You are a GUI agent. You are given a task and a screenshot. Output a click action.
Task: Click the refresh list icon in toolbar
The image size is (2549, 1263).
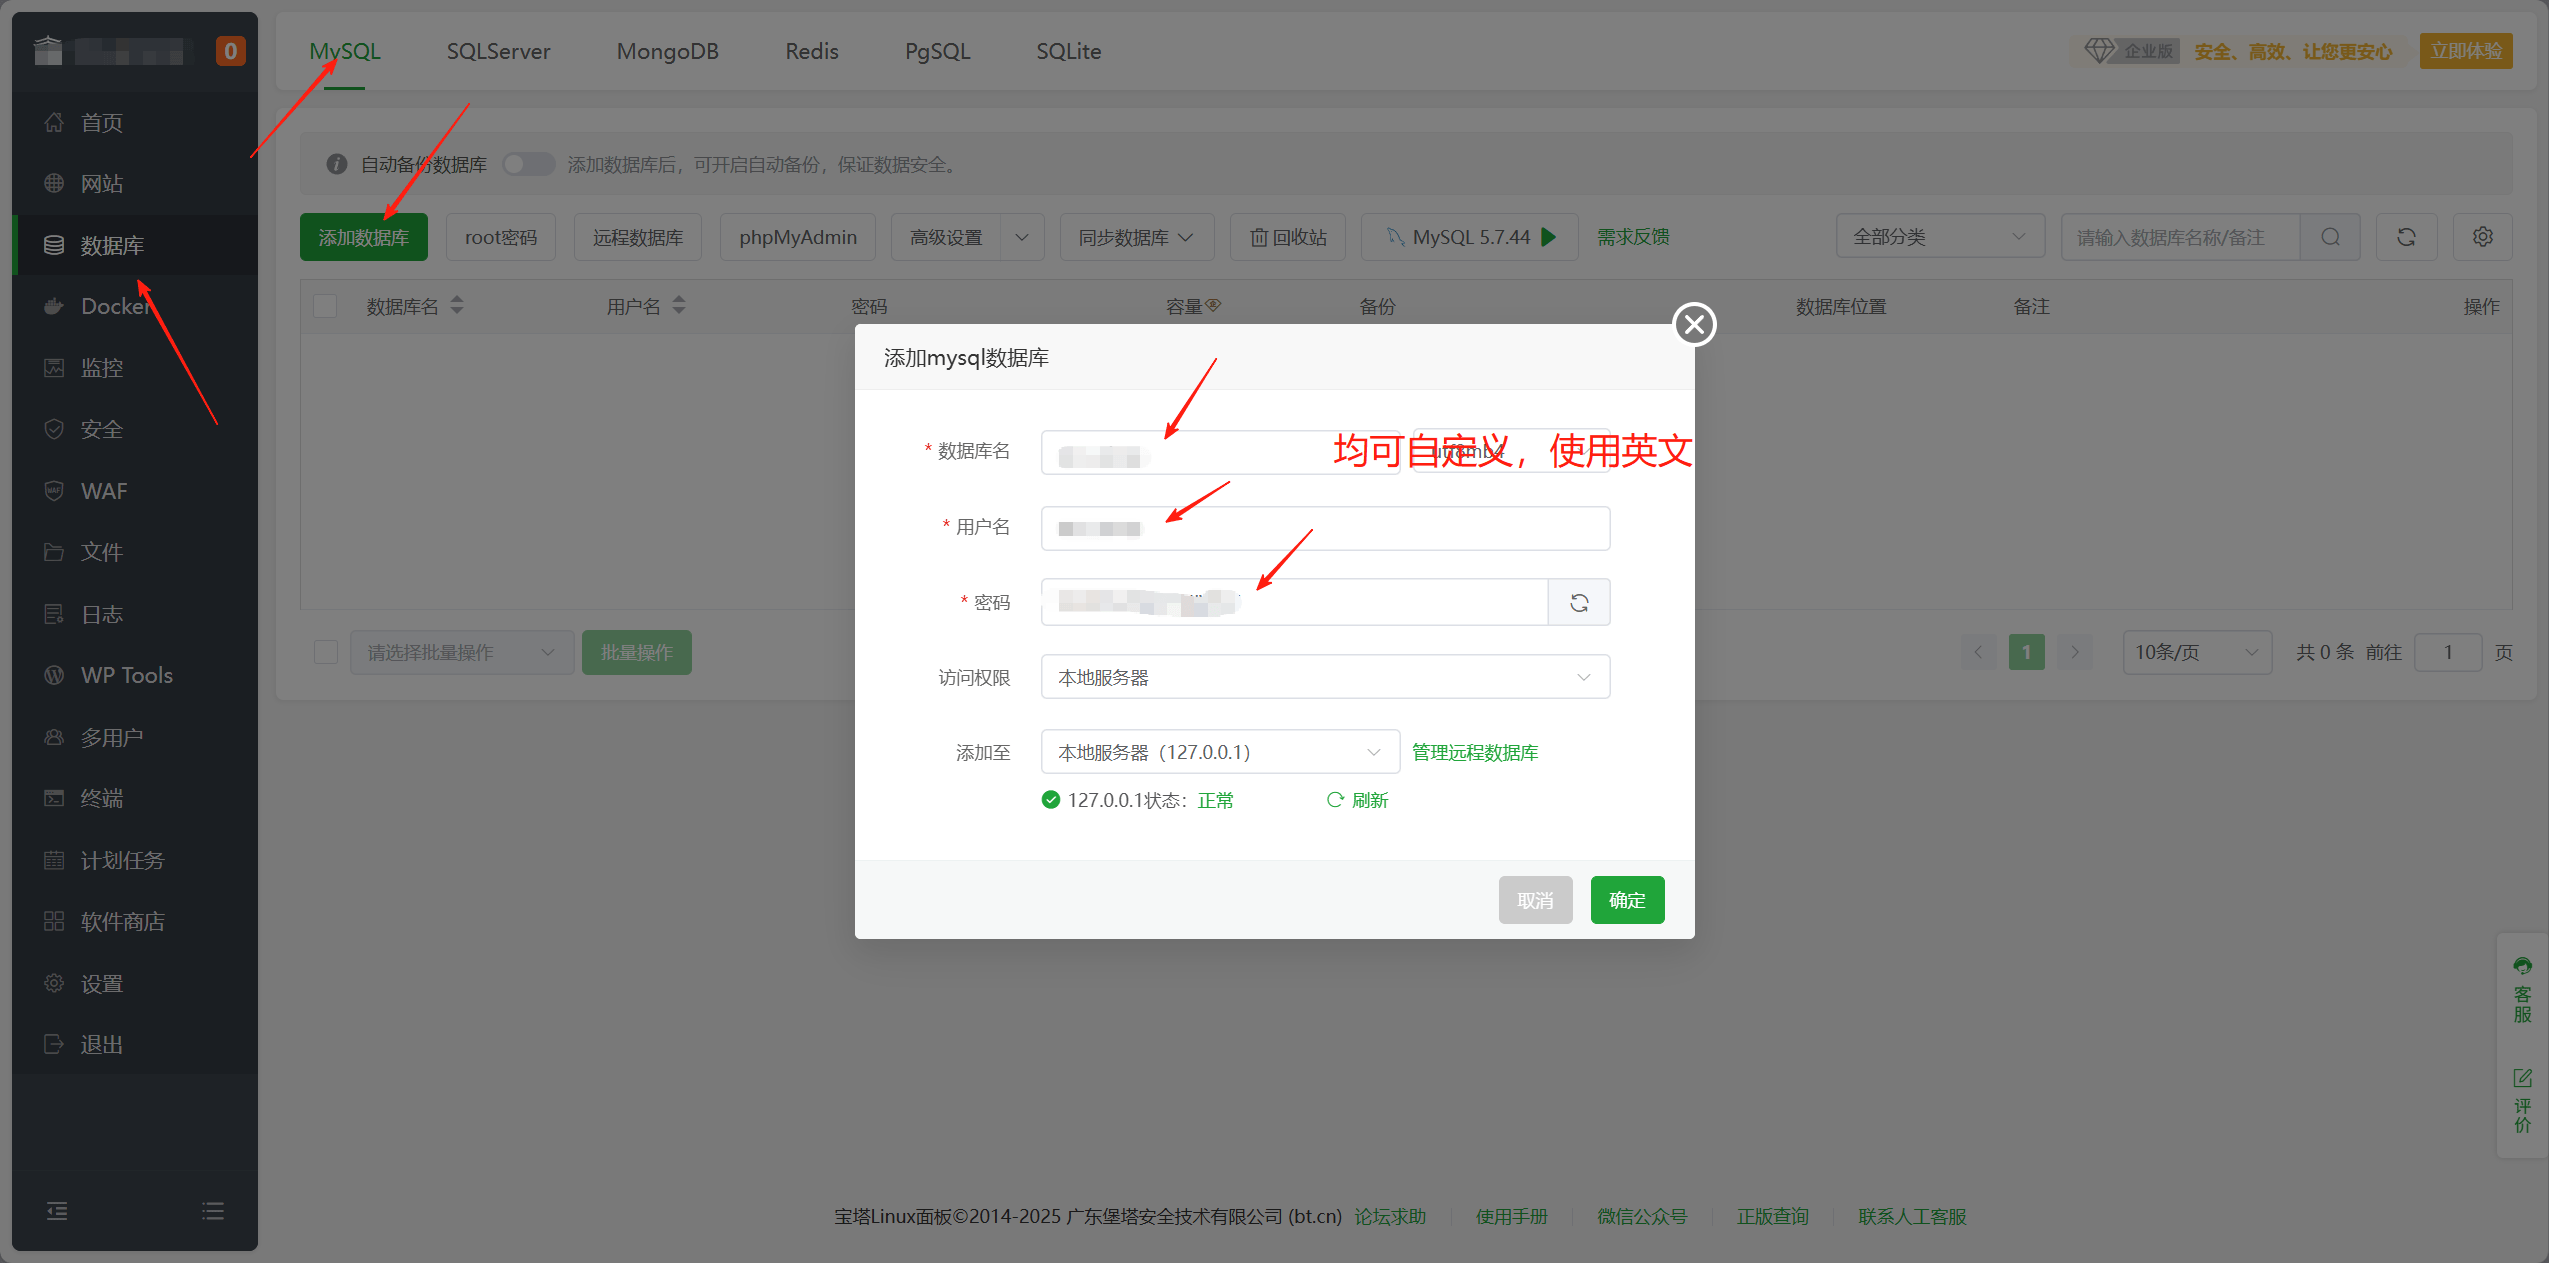pos(2406,237)
